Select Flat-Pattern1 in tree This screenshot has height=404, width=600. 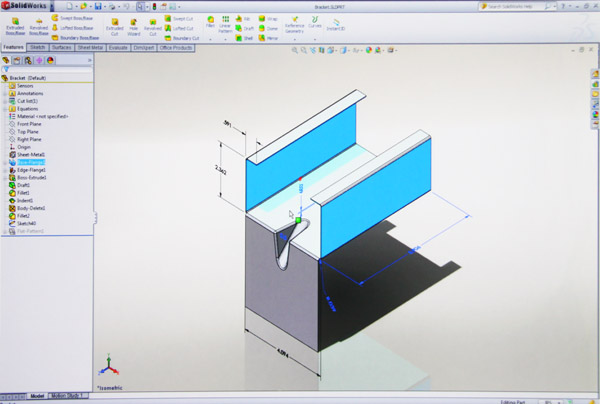point(26,231)
